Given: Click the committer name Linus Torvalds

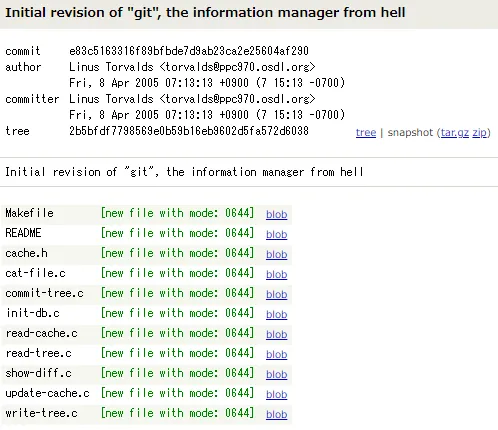Looking at the screenshot, I should 111,99.
